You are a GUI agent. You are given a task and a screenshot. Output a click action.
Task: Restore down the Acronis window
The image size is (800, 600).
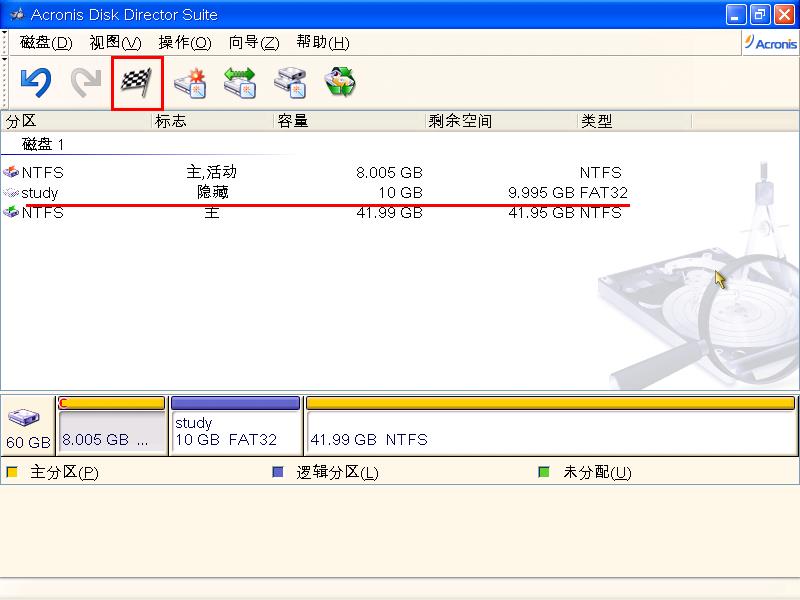click(760, 14)
